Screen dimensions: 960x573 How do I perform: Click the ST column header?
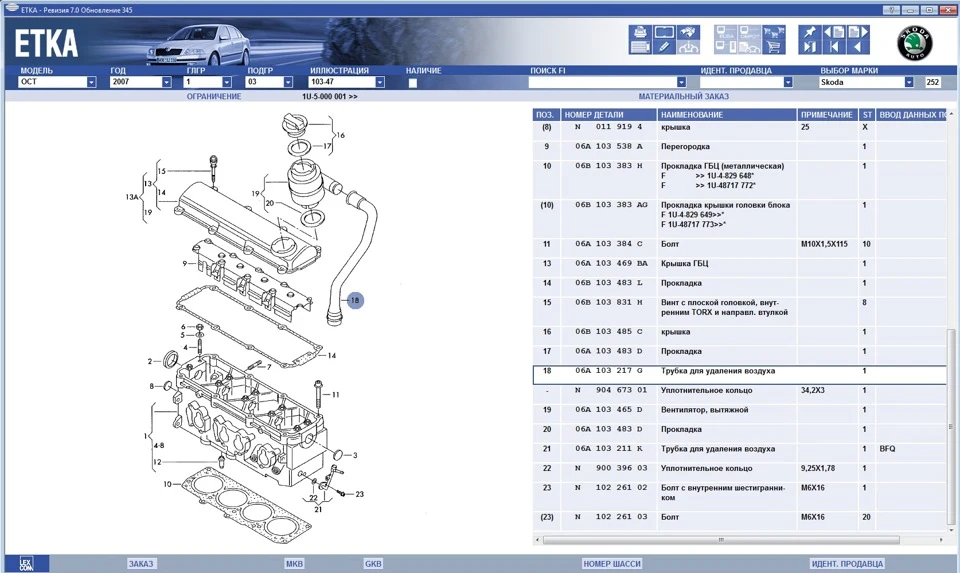(x=867, y=114)
